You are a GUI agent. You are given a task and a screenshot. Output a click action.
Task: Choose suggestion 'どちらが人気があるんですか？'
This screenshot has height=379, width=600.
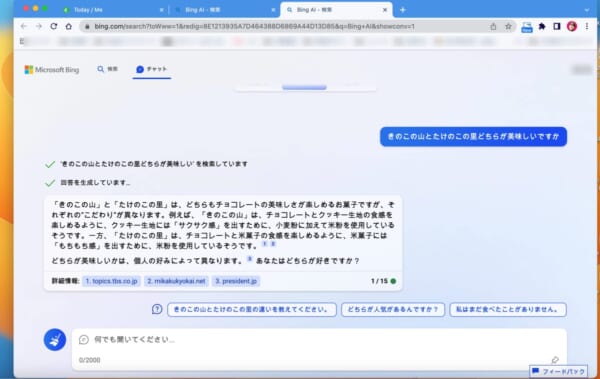[393, 309]
